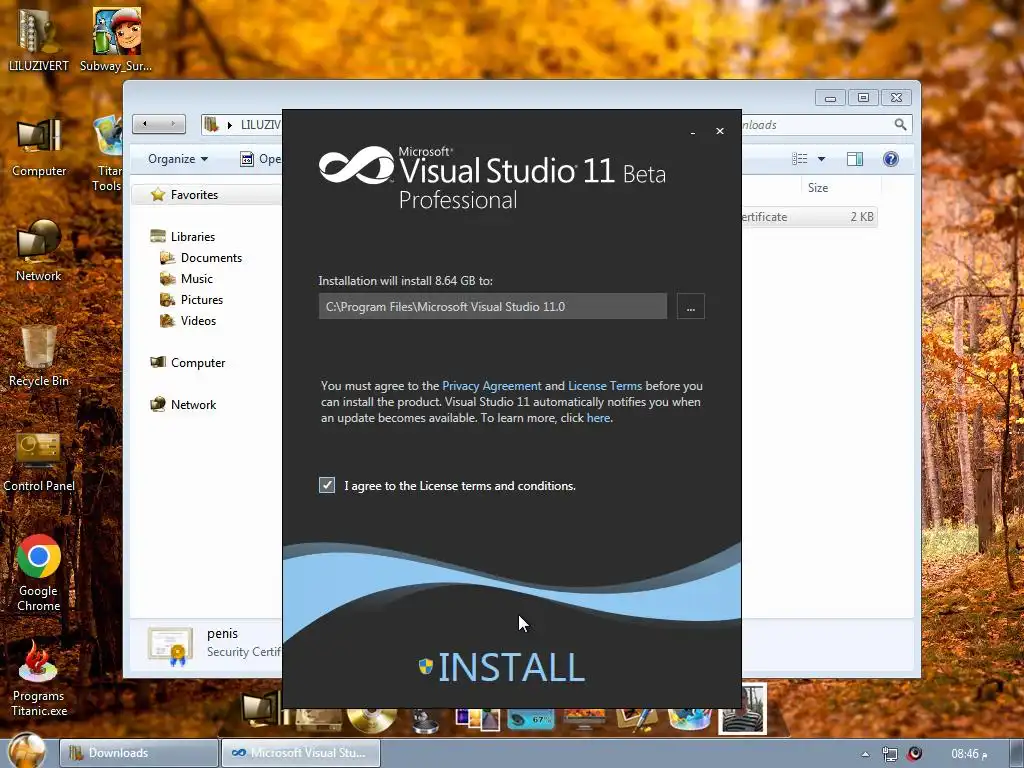The height and width of the screenshot is (768, 1024).
Task: Select Favorites in the navigation pane
Action: pyautogui.click(x=194, y=195)
